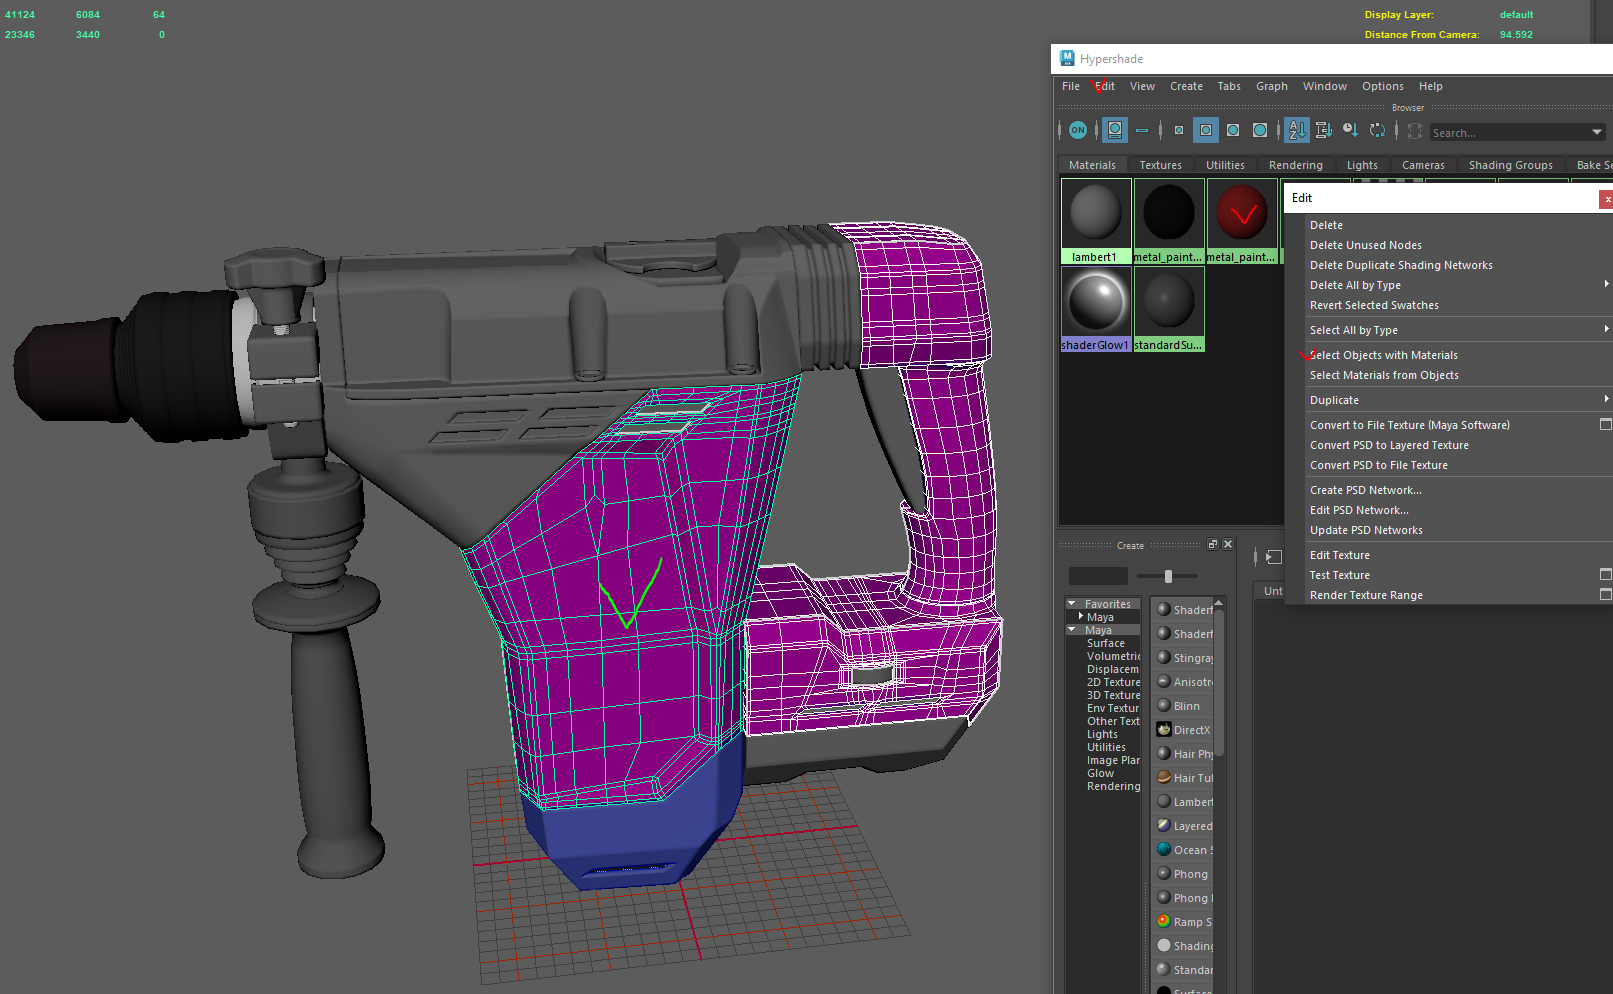The height and width of the screenshot is (994, 1613).
Task: Check the Test Texture option box
Action: (x=1605, y=575)
